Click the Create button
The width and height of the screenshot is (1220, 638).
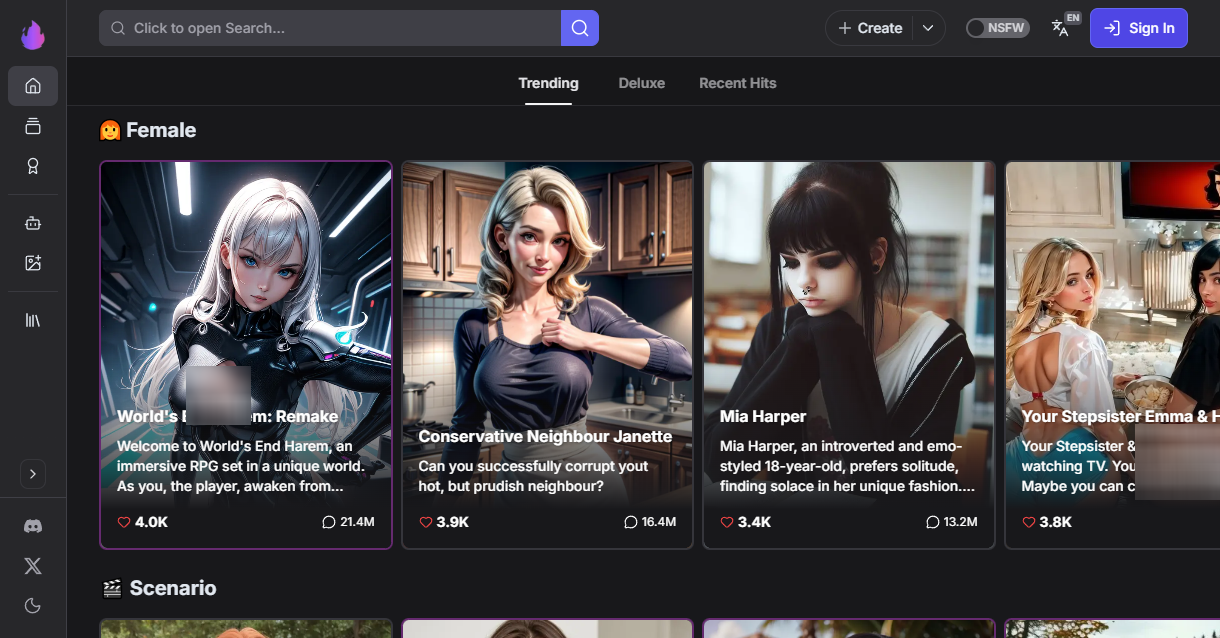pos(869,28)
